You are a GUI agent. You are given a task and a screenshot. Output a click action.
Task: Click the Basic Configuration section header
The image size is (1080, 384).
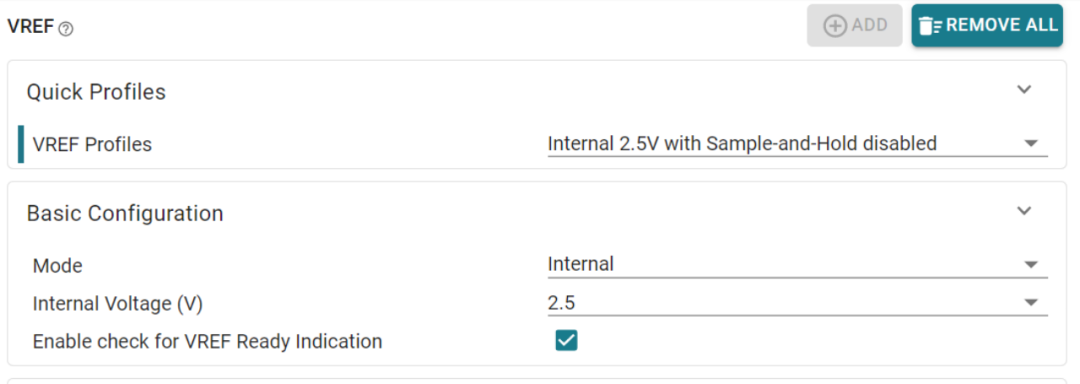coord(125,213)
